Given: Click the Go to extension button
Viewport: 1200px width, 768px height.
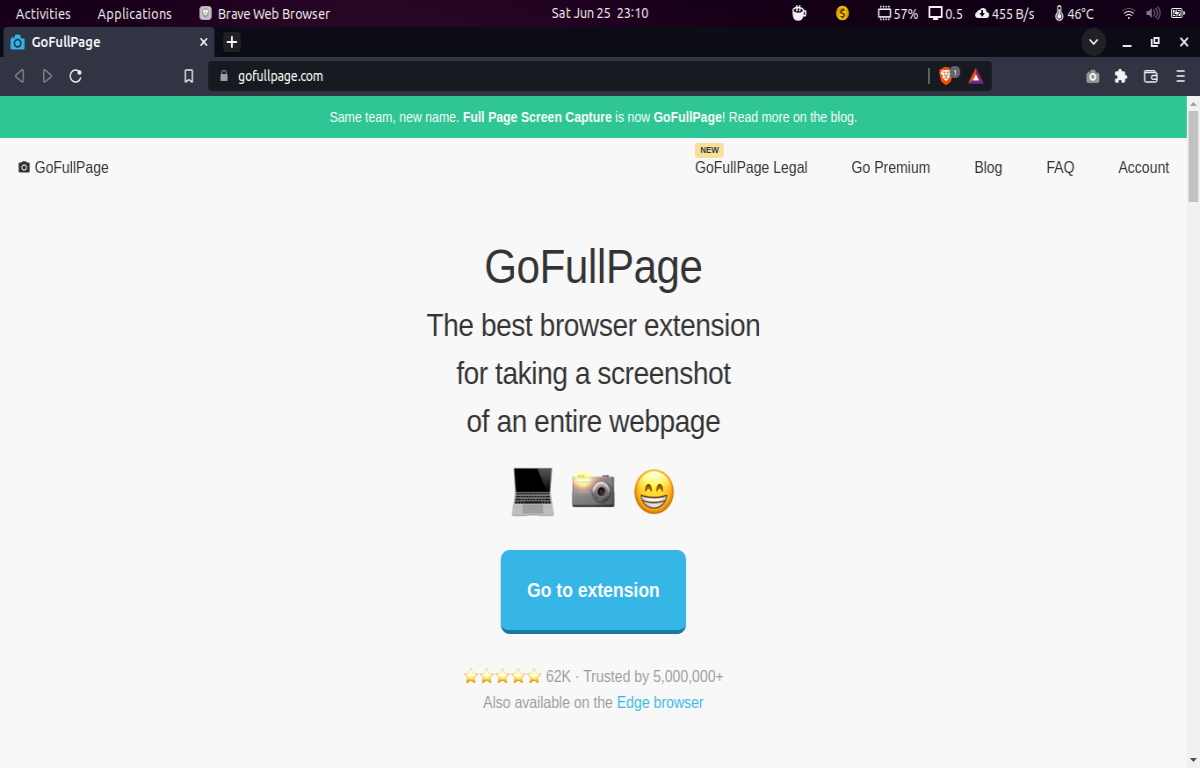Looking at the screenshot, I should click(593, 591).
